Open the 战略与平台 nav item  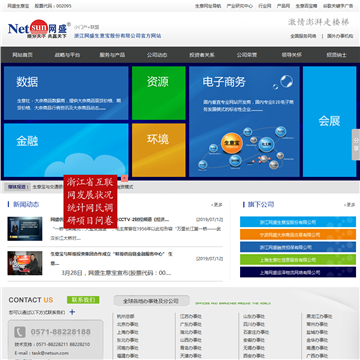point(68,55)
